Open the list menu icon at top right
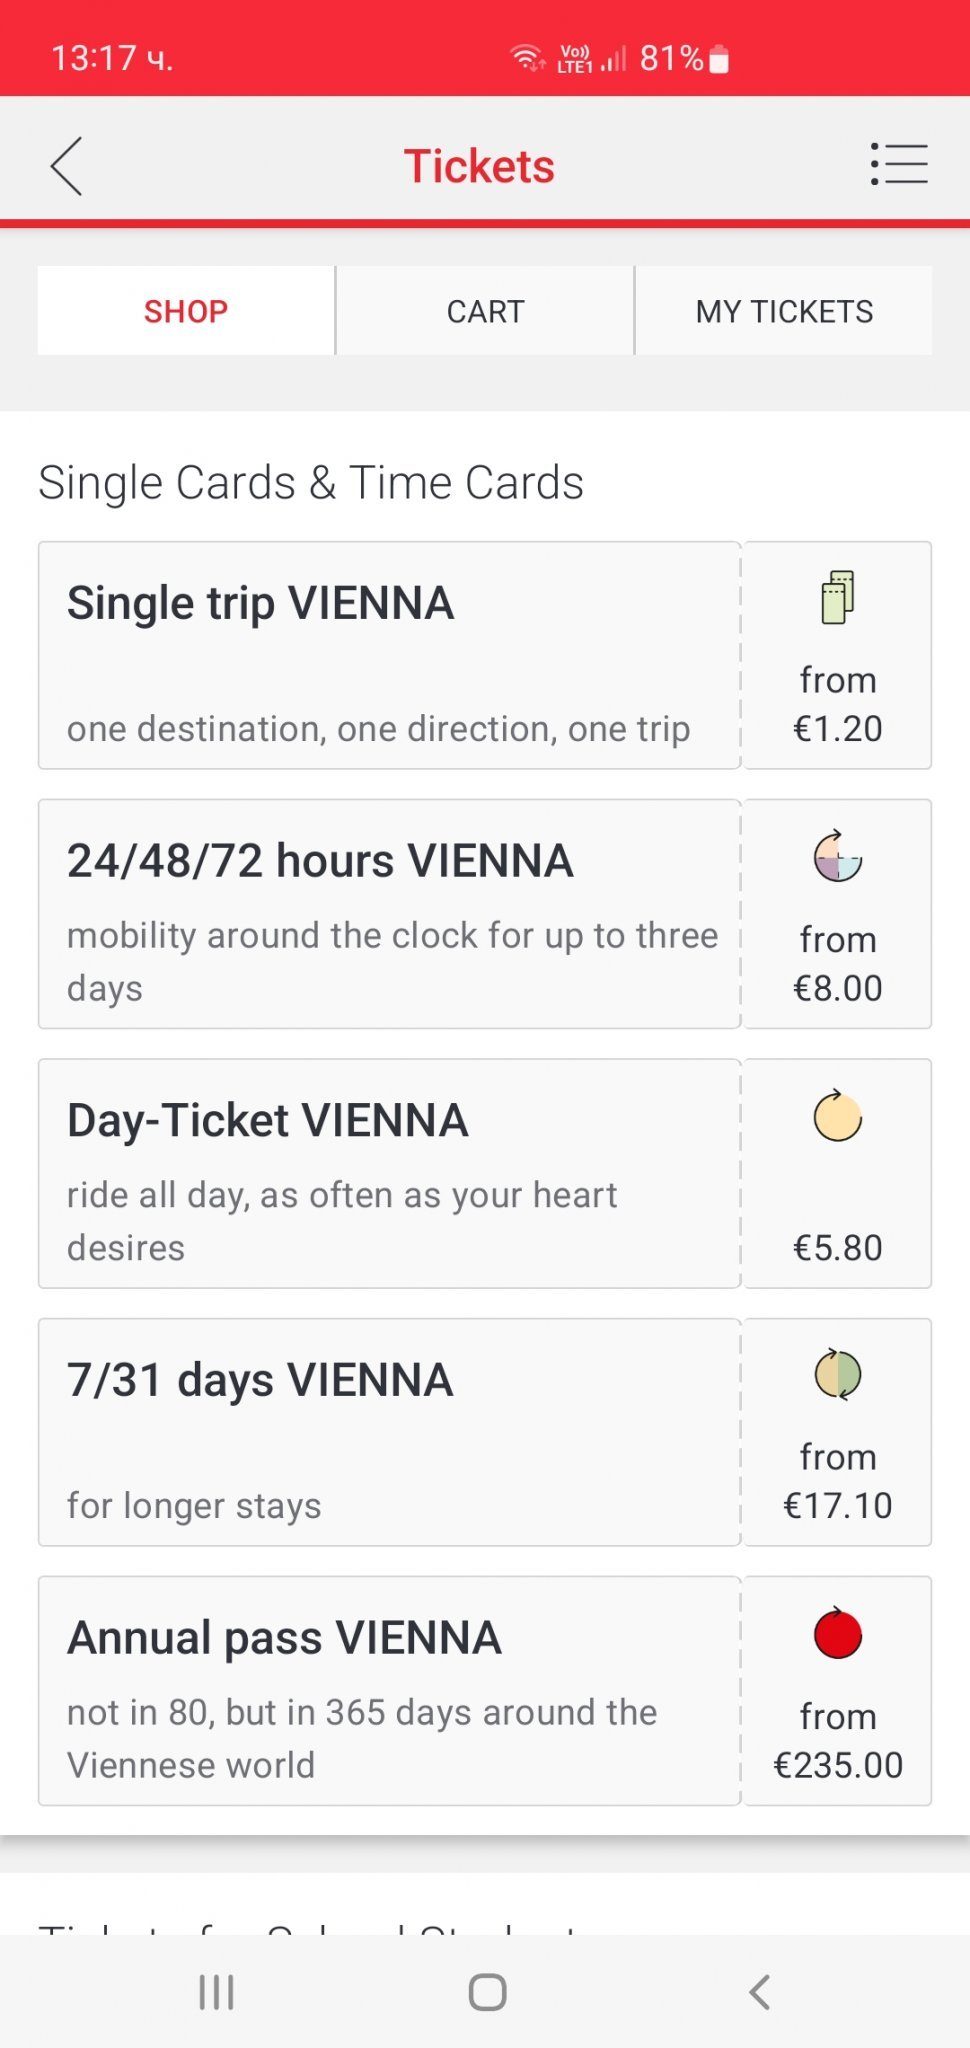The width and height of the screenshot is (970, 2048). coord(899,164)
